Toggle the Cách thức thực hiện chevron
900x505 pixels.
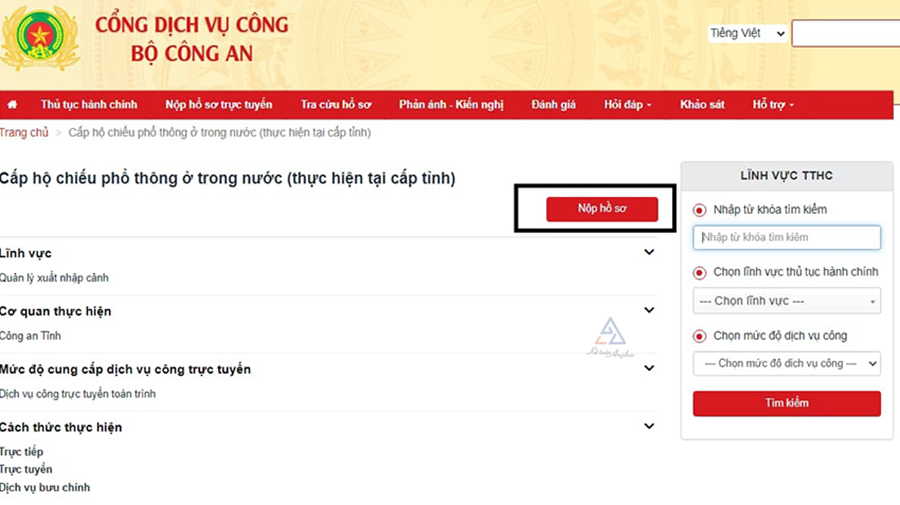pyautogui.click(x=649, y=426)
